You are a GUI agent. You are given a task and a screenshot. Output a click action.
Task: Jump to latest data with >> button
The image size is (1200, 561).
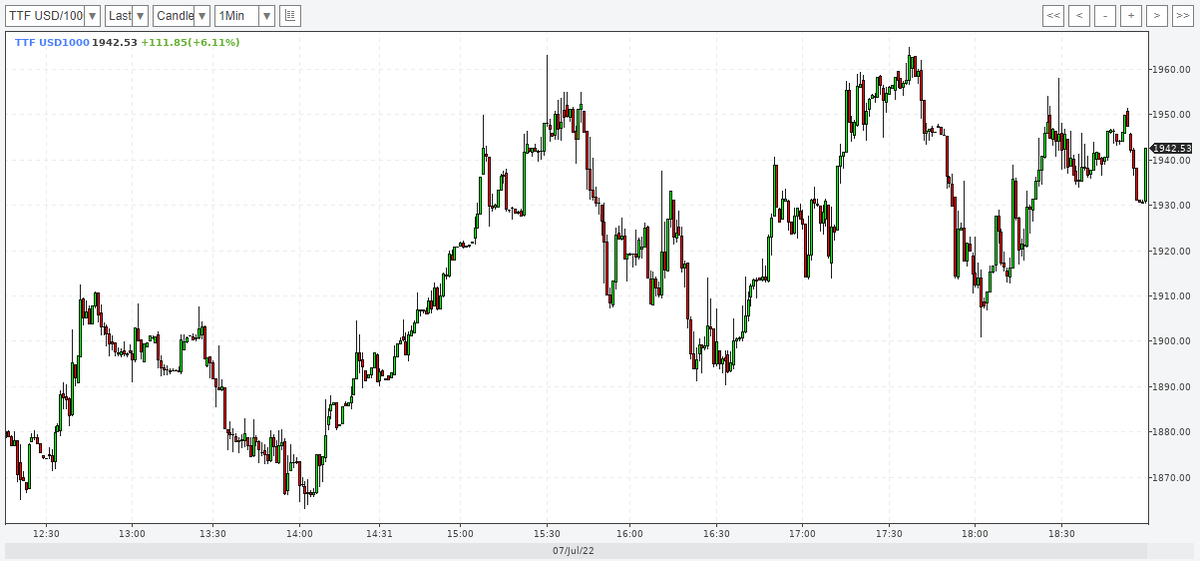click(1183, 16)
